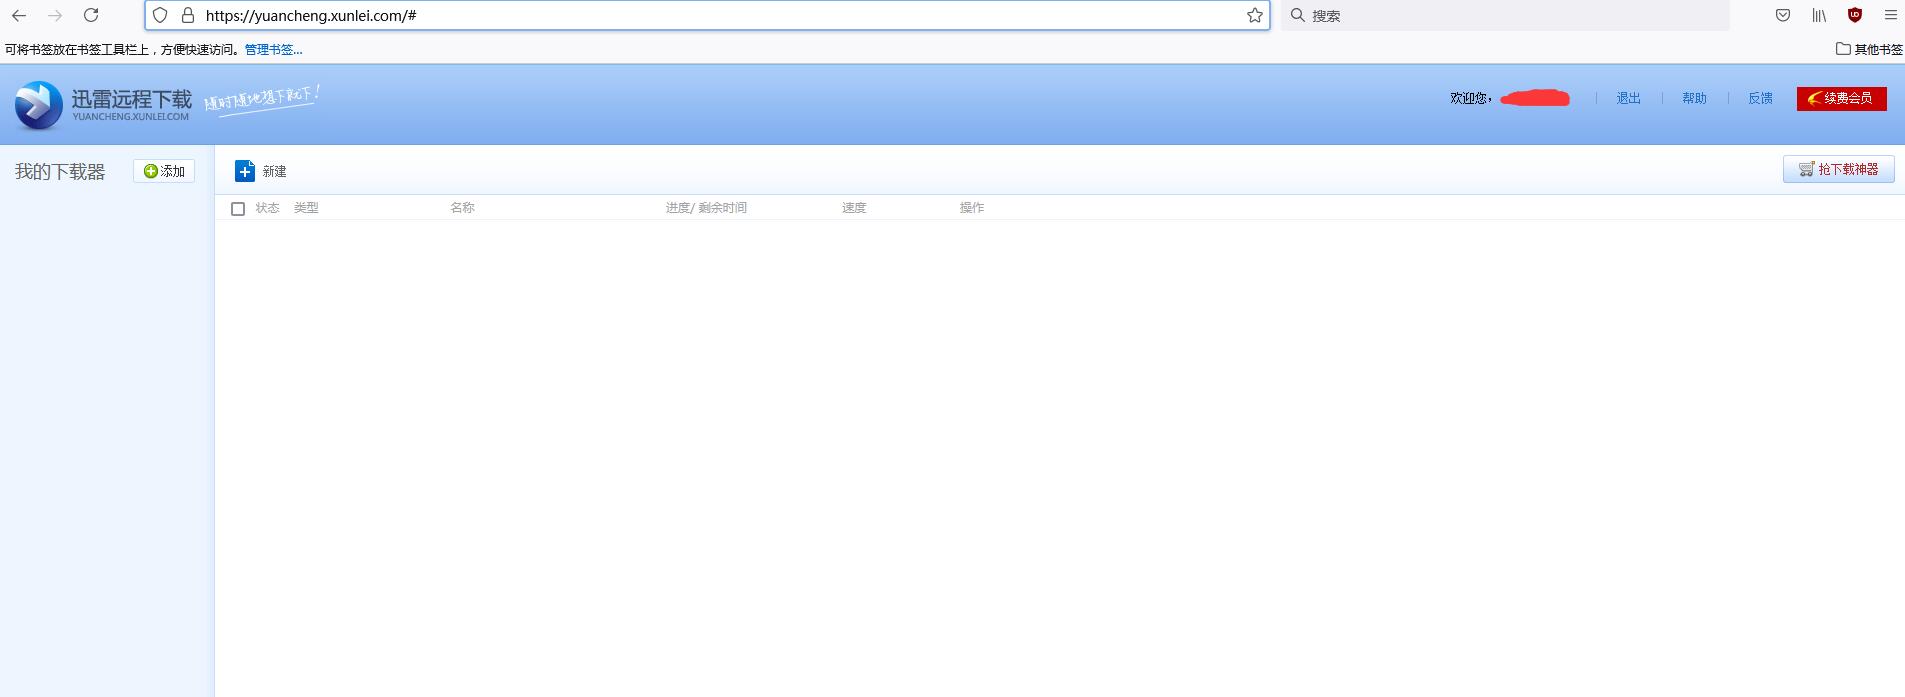This screenshot has width=1905, height=697.
Task: Save to Pocket icon in toolbar
Action: [x=1782, y=15]
